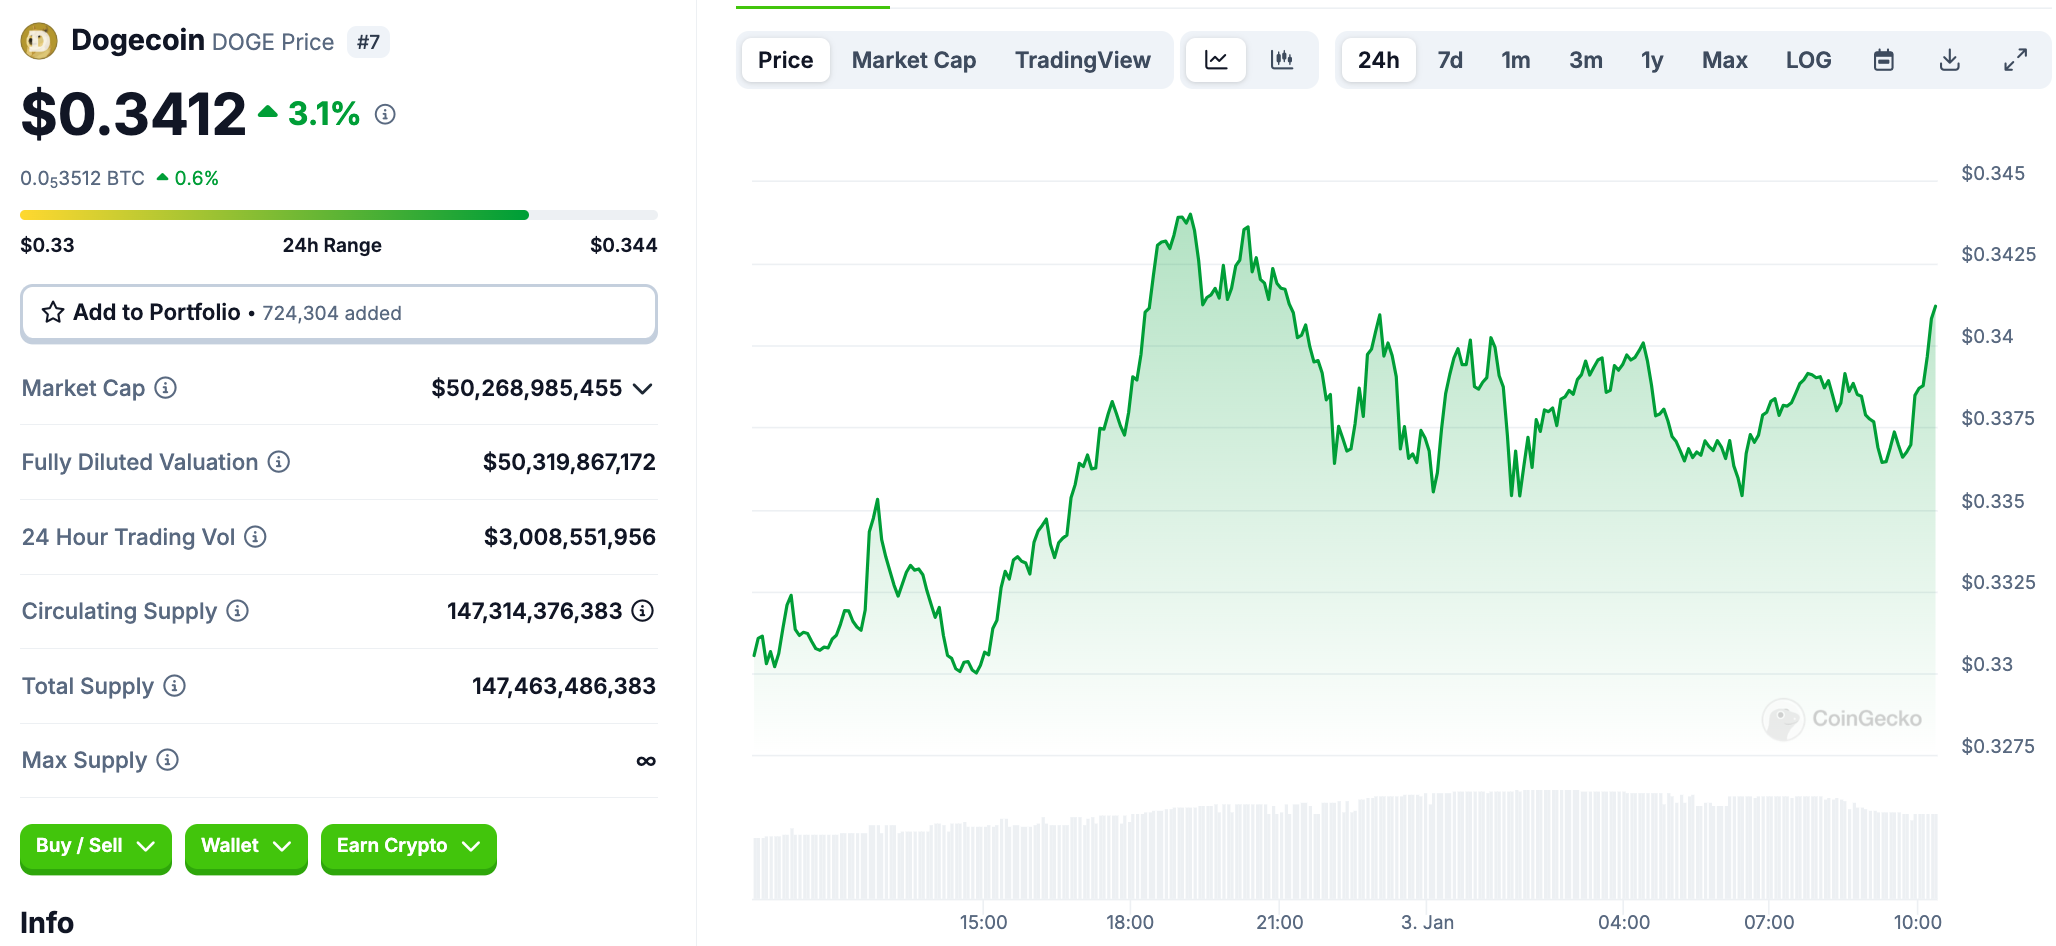Click the star icon to add to portfolio
The width and height of the screenshot is (2056, 946).
click(53, 313)
